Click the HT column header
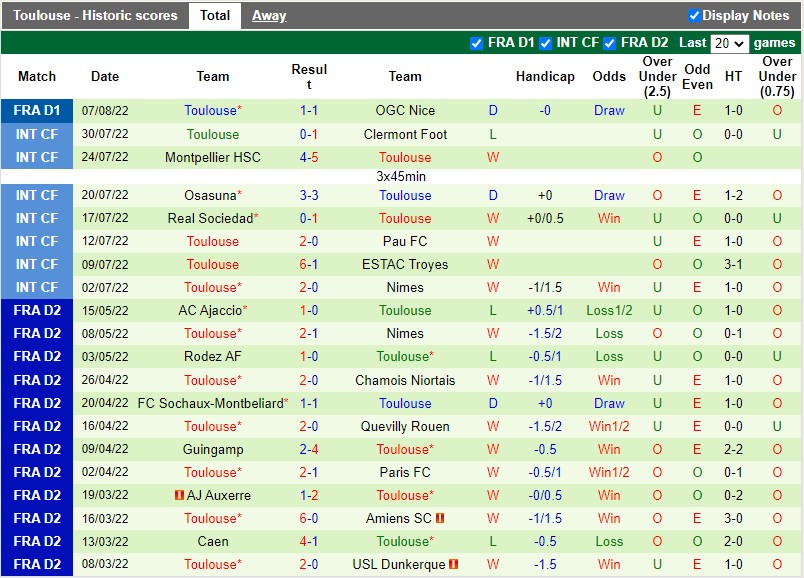The image size is (804, 578). pos(733,76)
